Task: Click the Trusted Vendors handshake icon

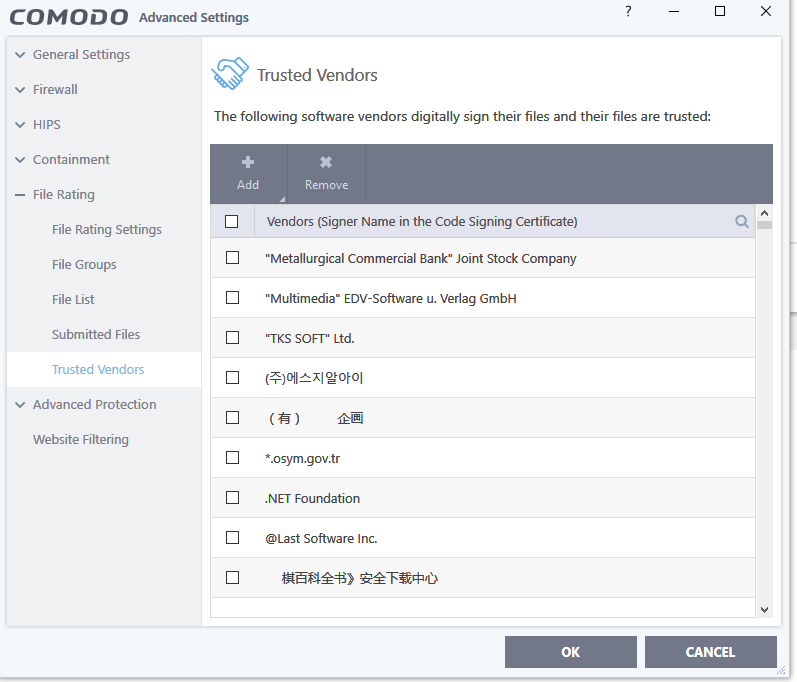Action: 230,74
